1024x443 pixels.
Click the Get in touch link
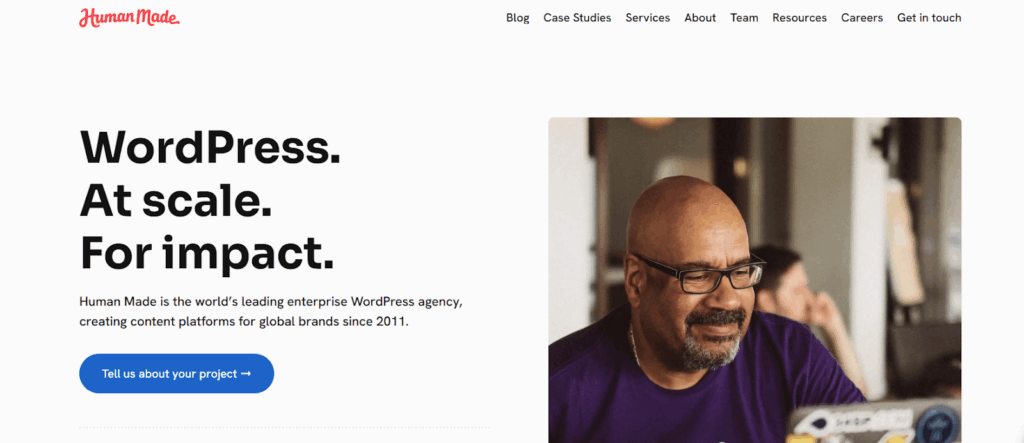(929, 18)
